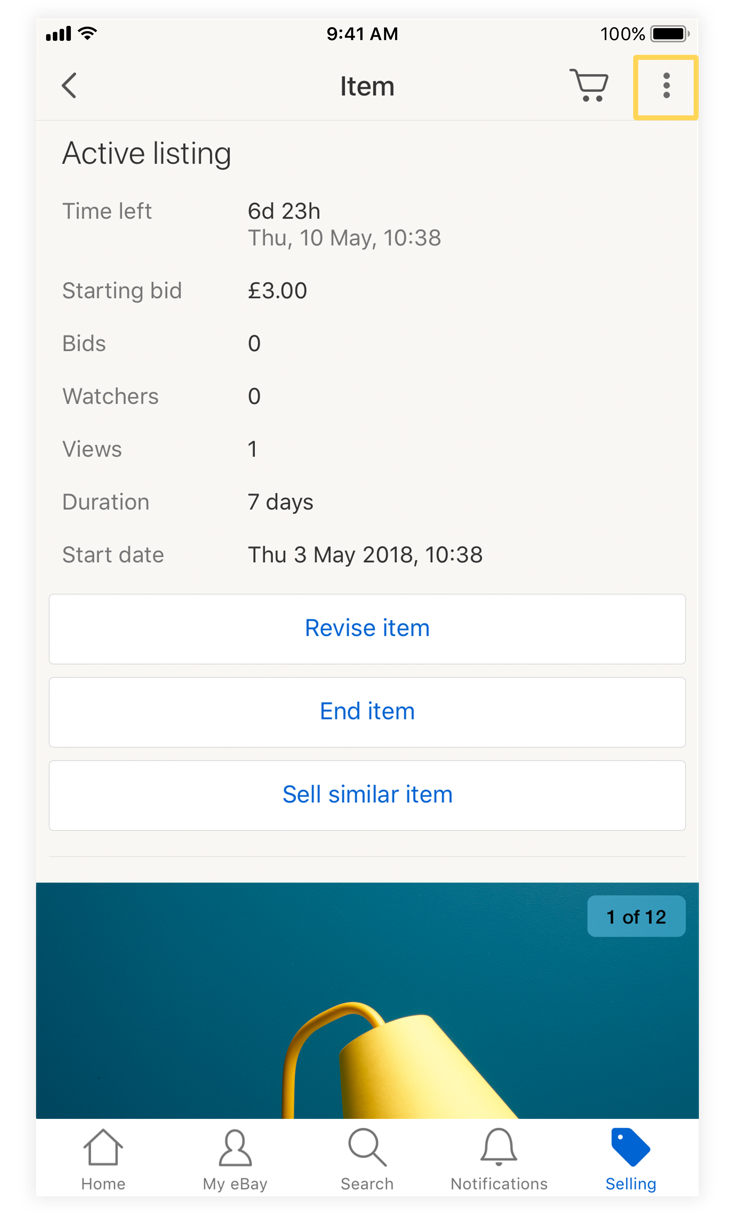Tap the Revise item button
The image size is (736, 1214).
367,629
